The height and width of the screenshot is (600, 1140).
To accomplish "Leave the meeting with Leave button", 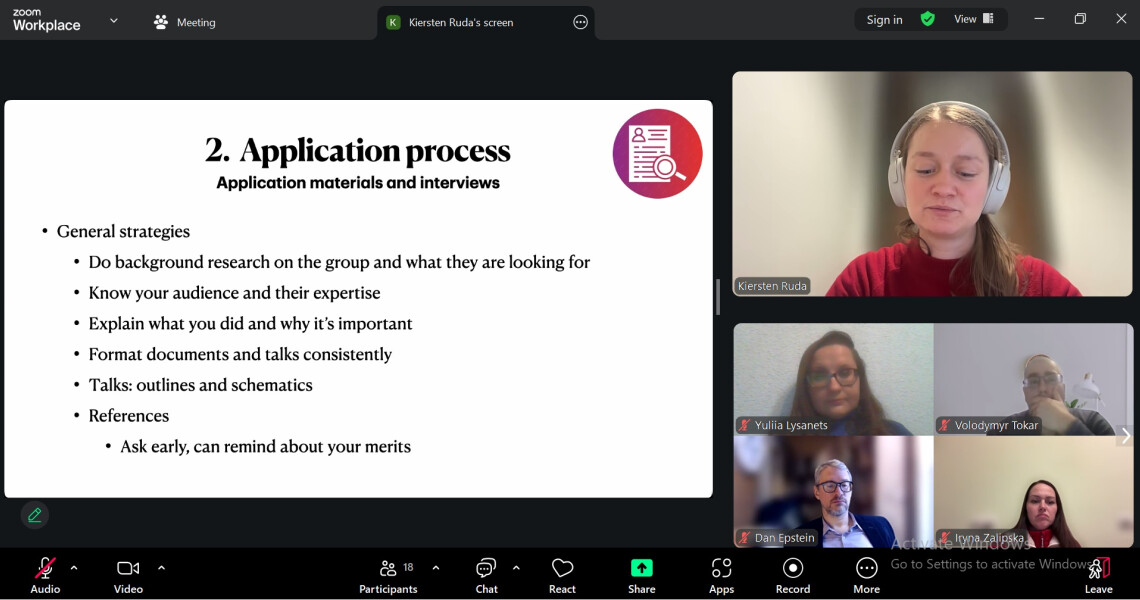I will (1098, 569).
